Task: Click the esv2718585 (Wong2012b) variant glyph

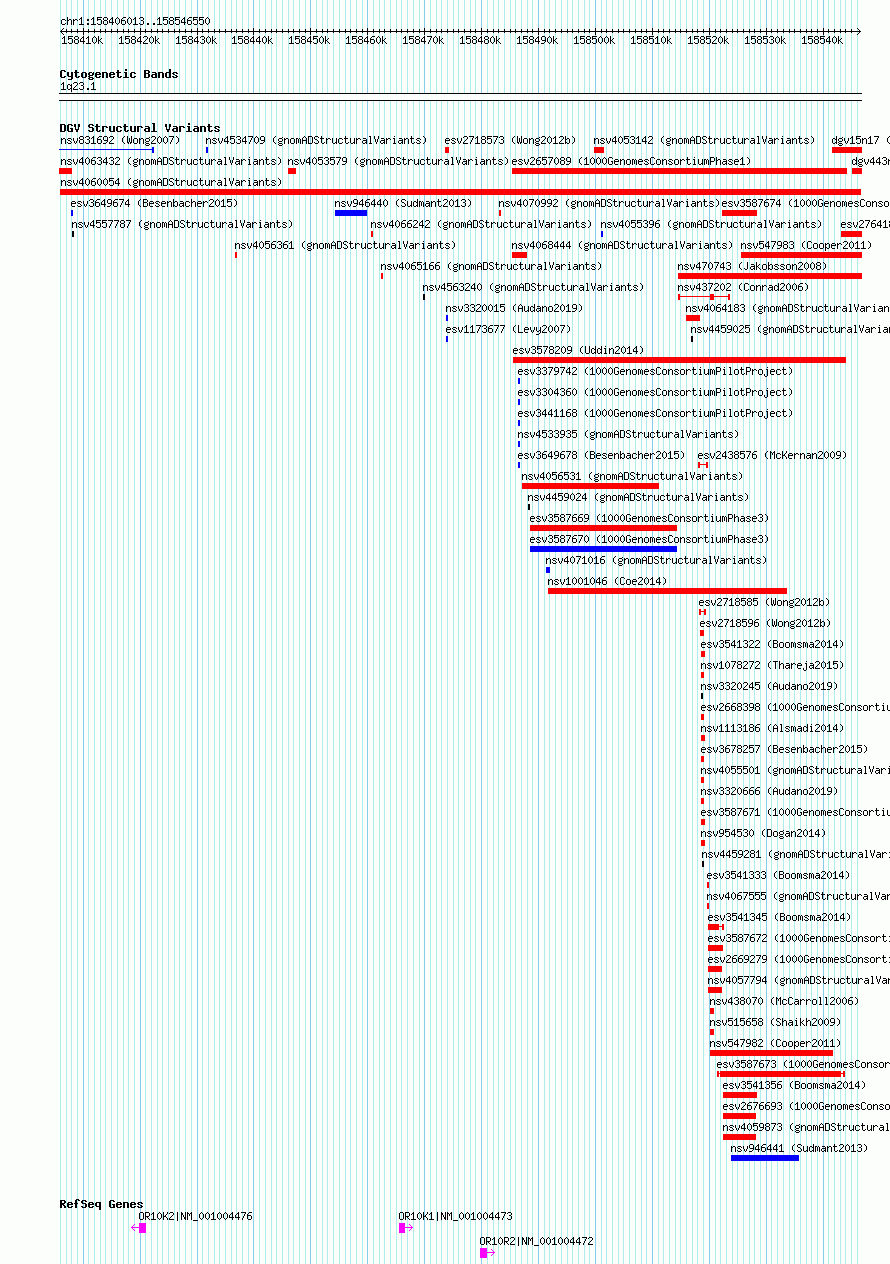Action: [x=703, y=612]
